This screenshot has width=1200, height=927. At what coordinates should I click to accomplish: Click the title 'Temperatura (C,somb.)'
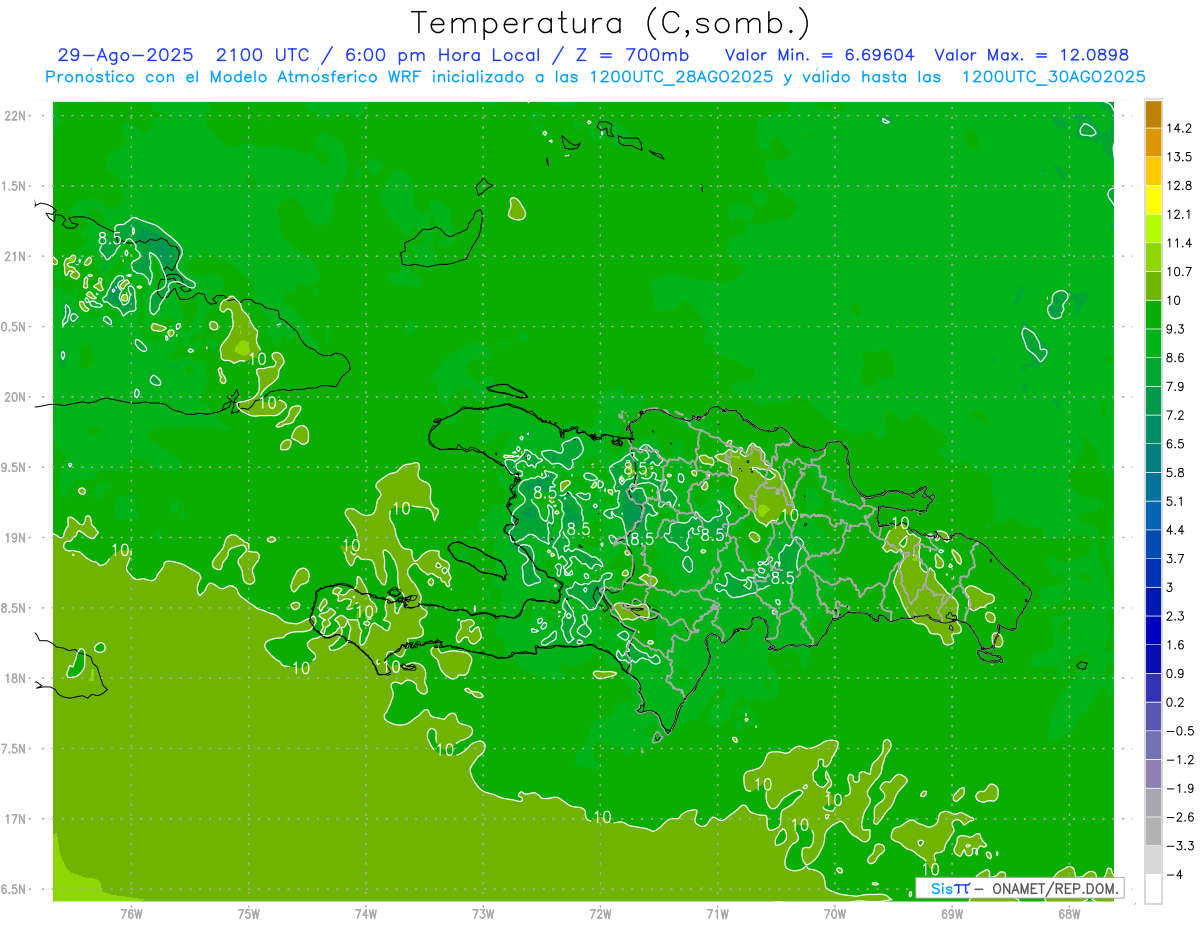pos(610,23)
